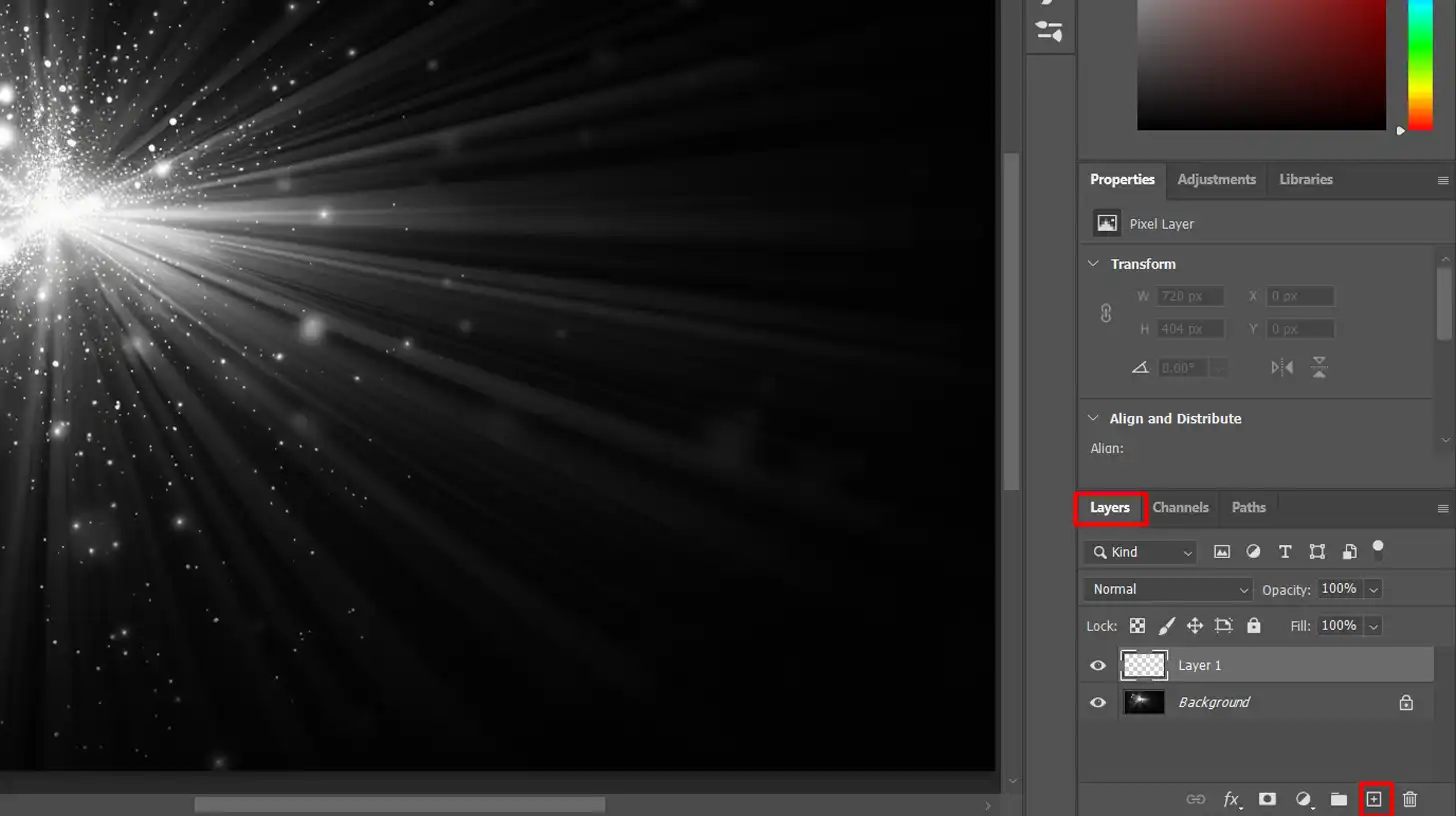This screenshot has height=816, width=1456.
Task: Click the link layers icon
Action: point(1195,799)
